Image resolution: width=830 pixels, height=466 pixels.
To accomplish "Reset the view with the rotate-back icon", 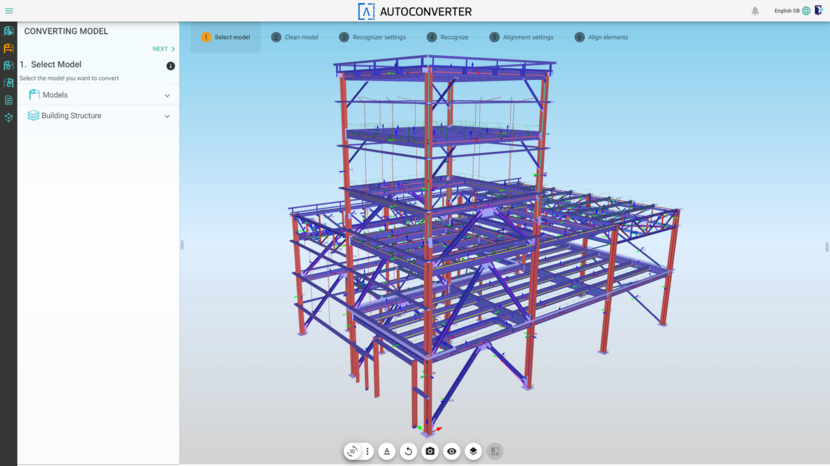I will click(x=408, y=452).
